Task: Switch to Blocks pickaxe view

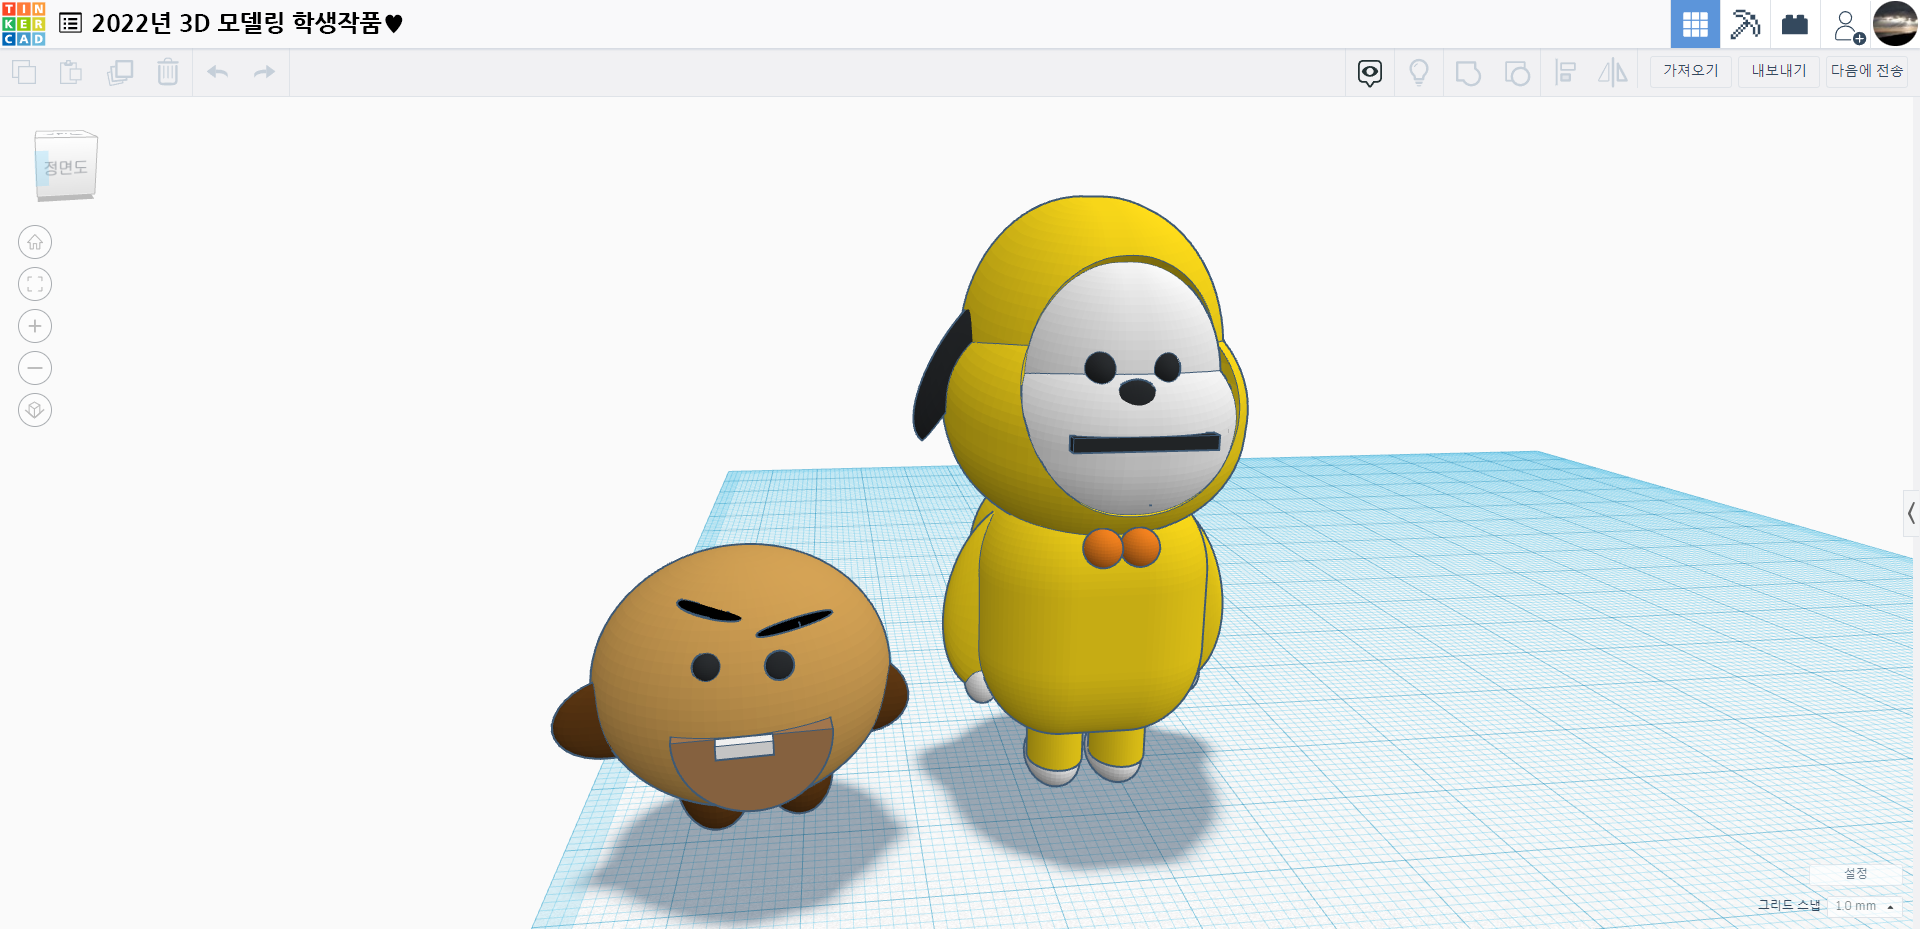Action: [1745, 24]
